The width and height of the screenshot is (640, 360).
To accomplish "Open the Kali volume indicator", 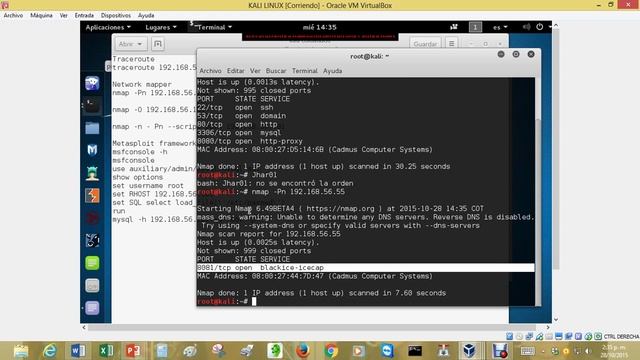I will (x=526, y=27).
